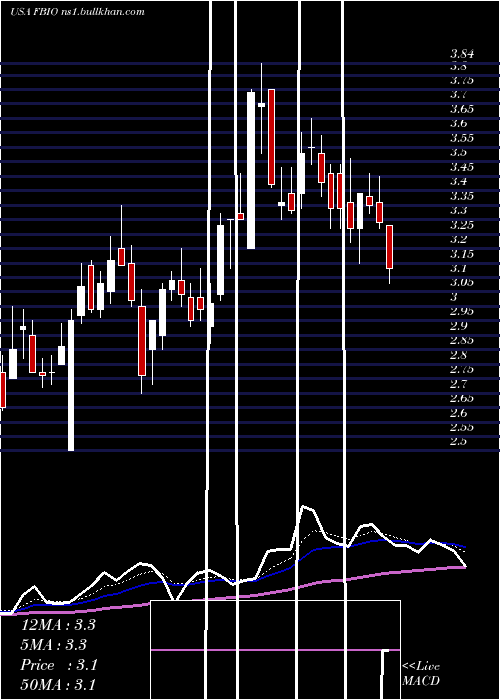Click the 3.15 price level label

pyautogui.click(x=462, y=254)
